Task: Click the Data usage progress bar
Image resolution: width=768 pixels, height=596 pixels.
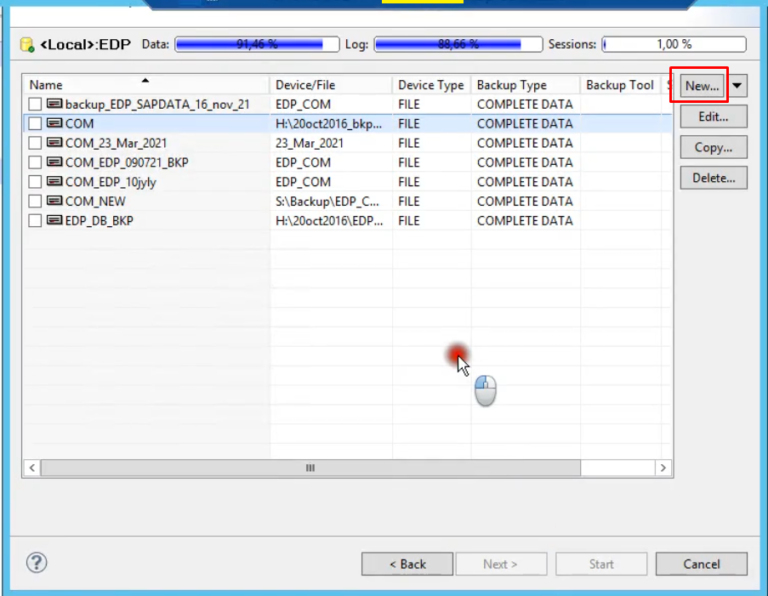Action: coord(257,45)
